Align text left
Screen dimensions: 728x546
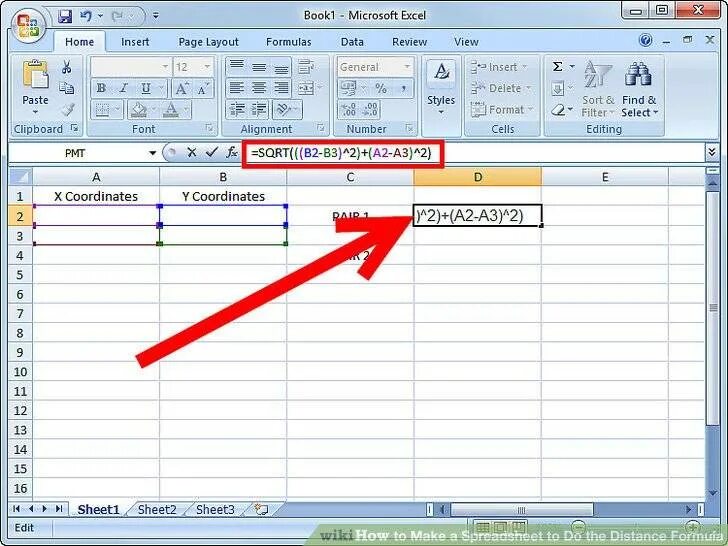tap(237, 88)
